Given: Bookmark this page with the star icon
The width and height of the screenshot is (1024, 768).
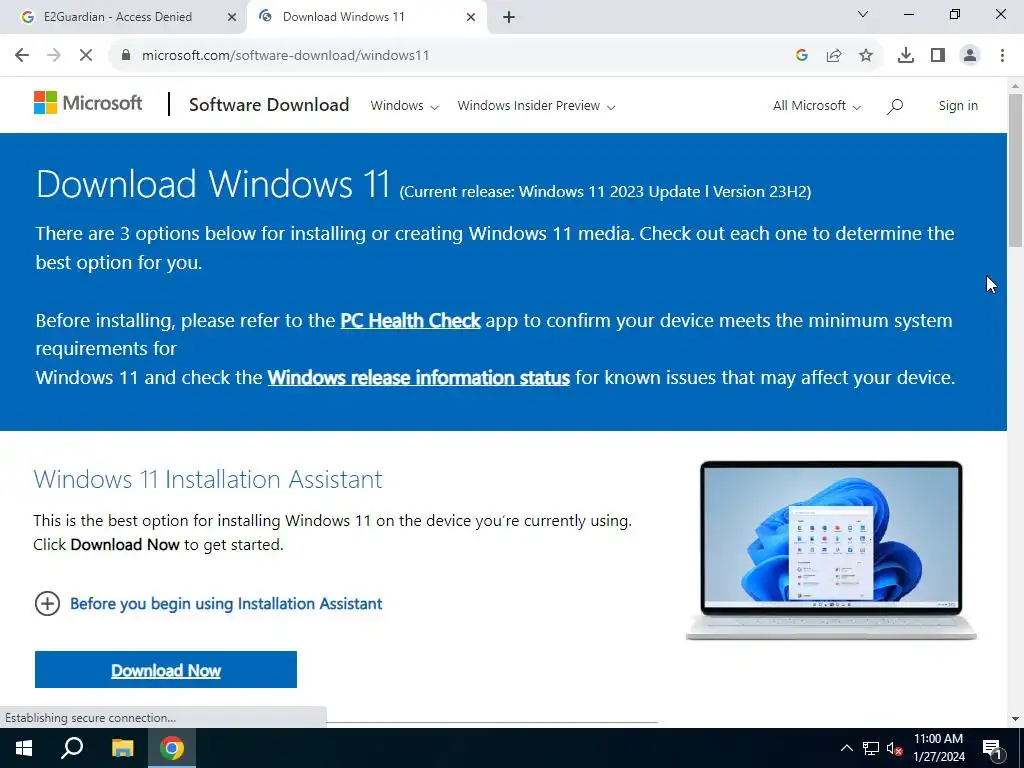Looking at the screenshot, I should click(866, 55).
